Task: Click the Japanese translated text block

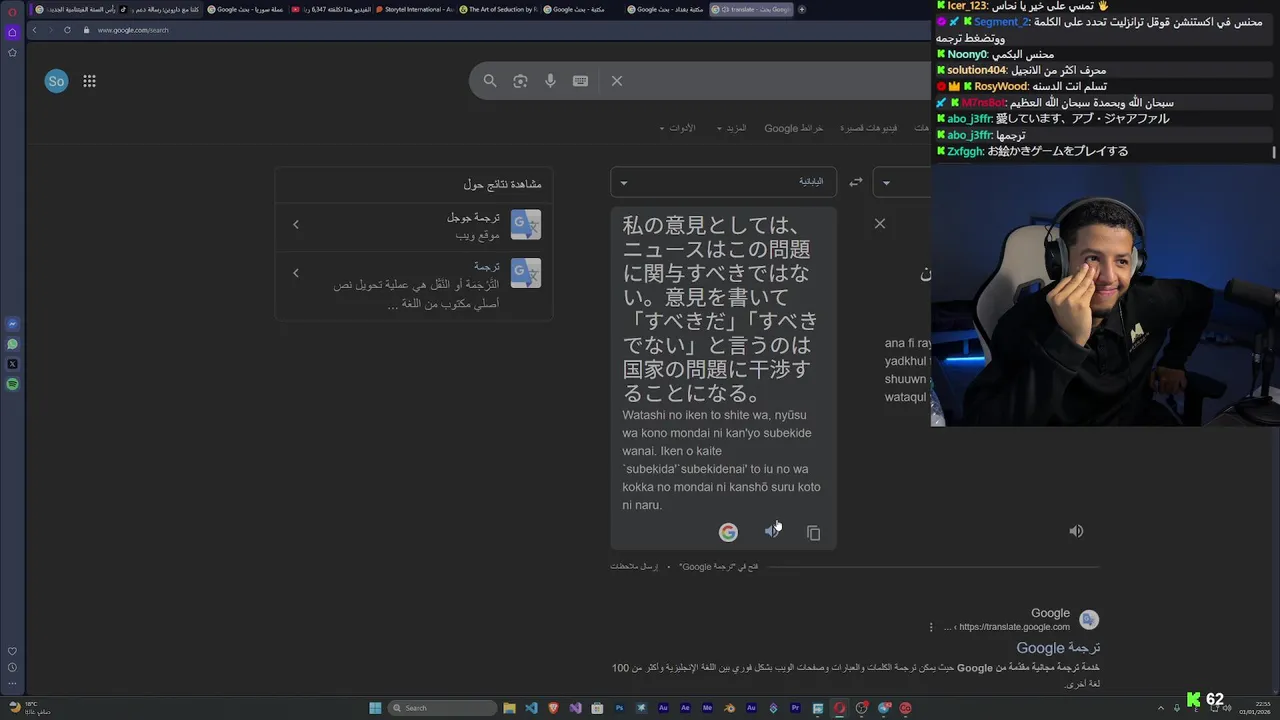Action: (x=721, y=309)
